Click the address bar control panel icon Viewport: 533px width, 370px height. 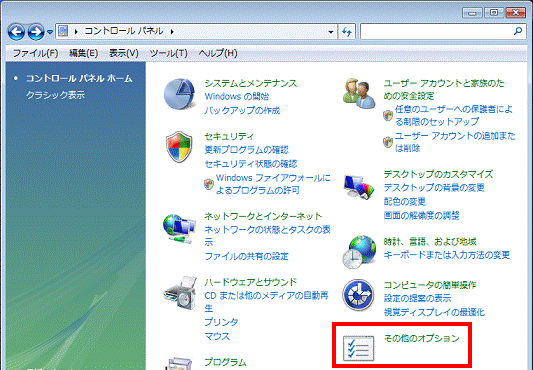point(63,31)
